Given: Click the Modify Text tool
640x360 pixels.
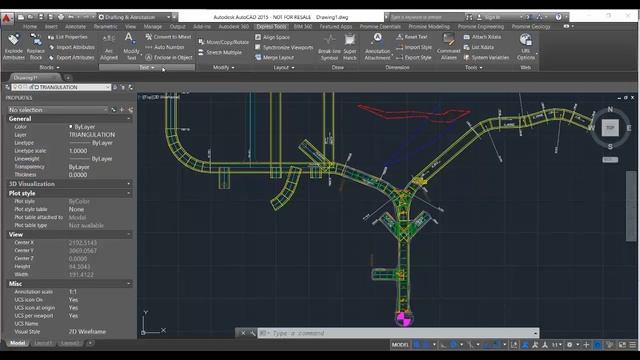Looking at the screenshot, I should point(131,47).
